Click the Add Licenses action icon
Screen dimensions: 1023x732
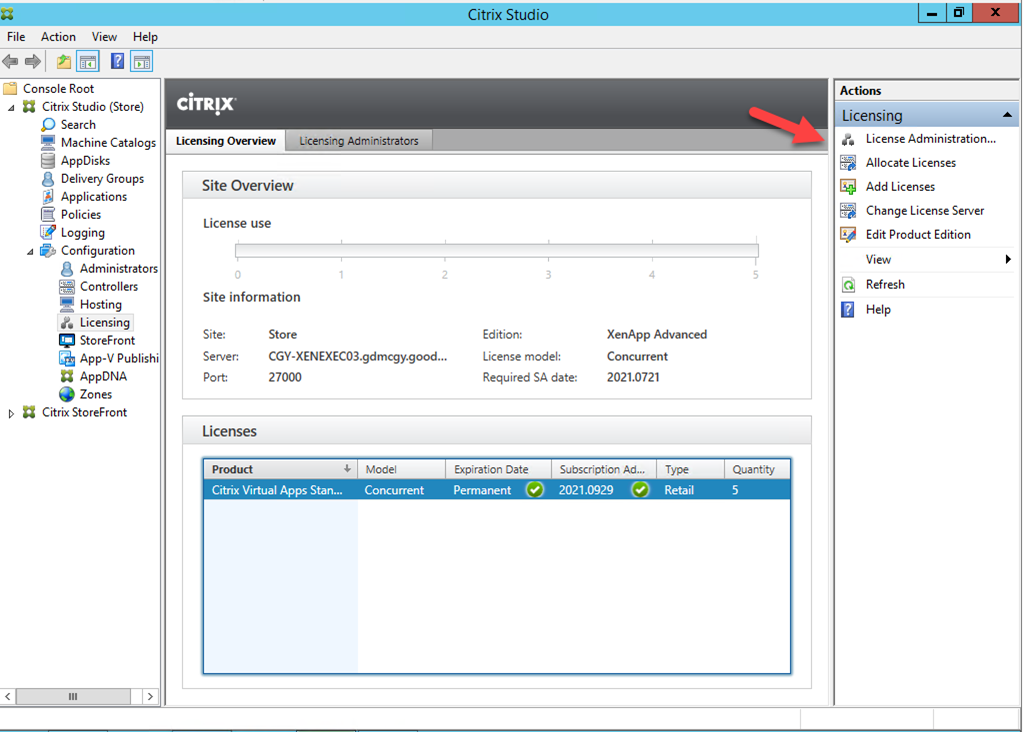click(848, 187)
